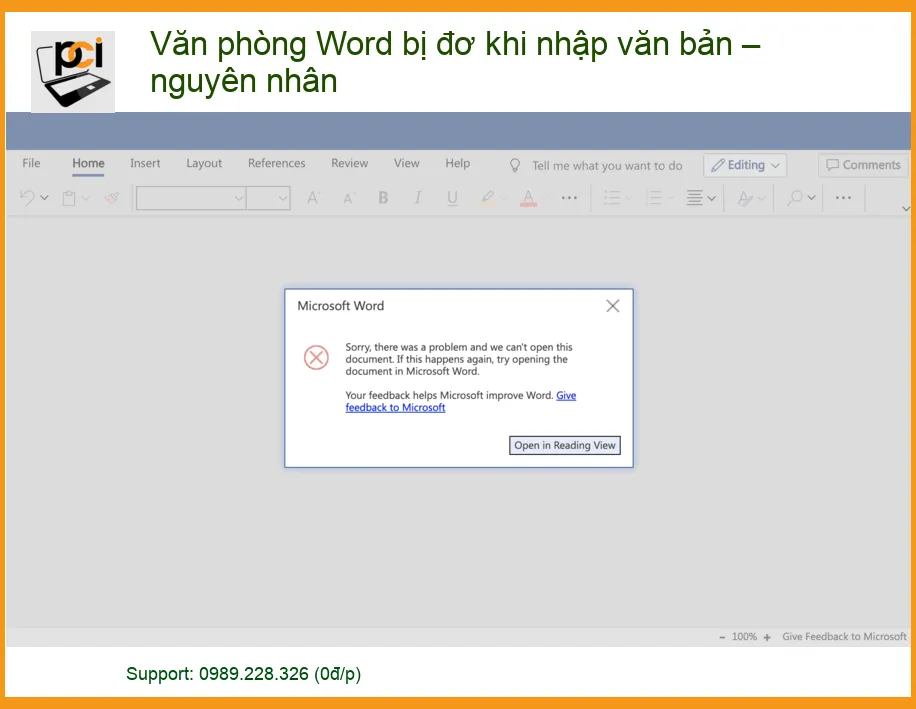Image resolution: width=916 pixels, height=709 pixels.
Task: Select the Home ribbon tab
Action: 88,164
